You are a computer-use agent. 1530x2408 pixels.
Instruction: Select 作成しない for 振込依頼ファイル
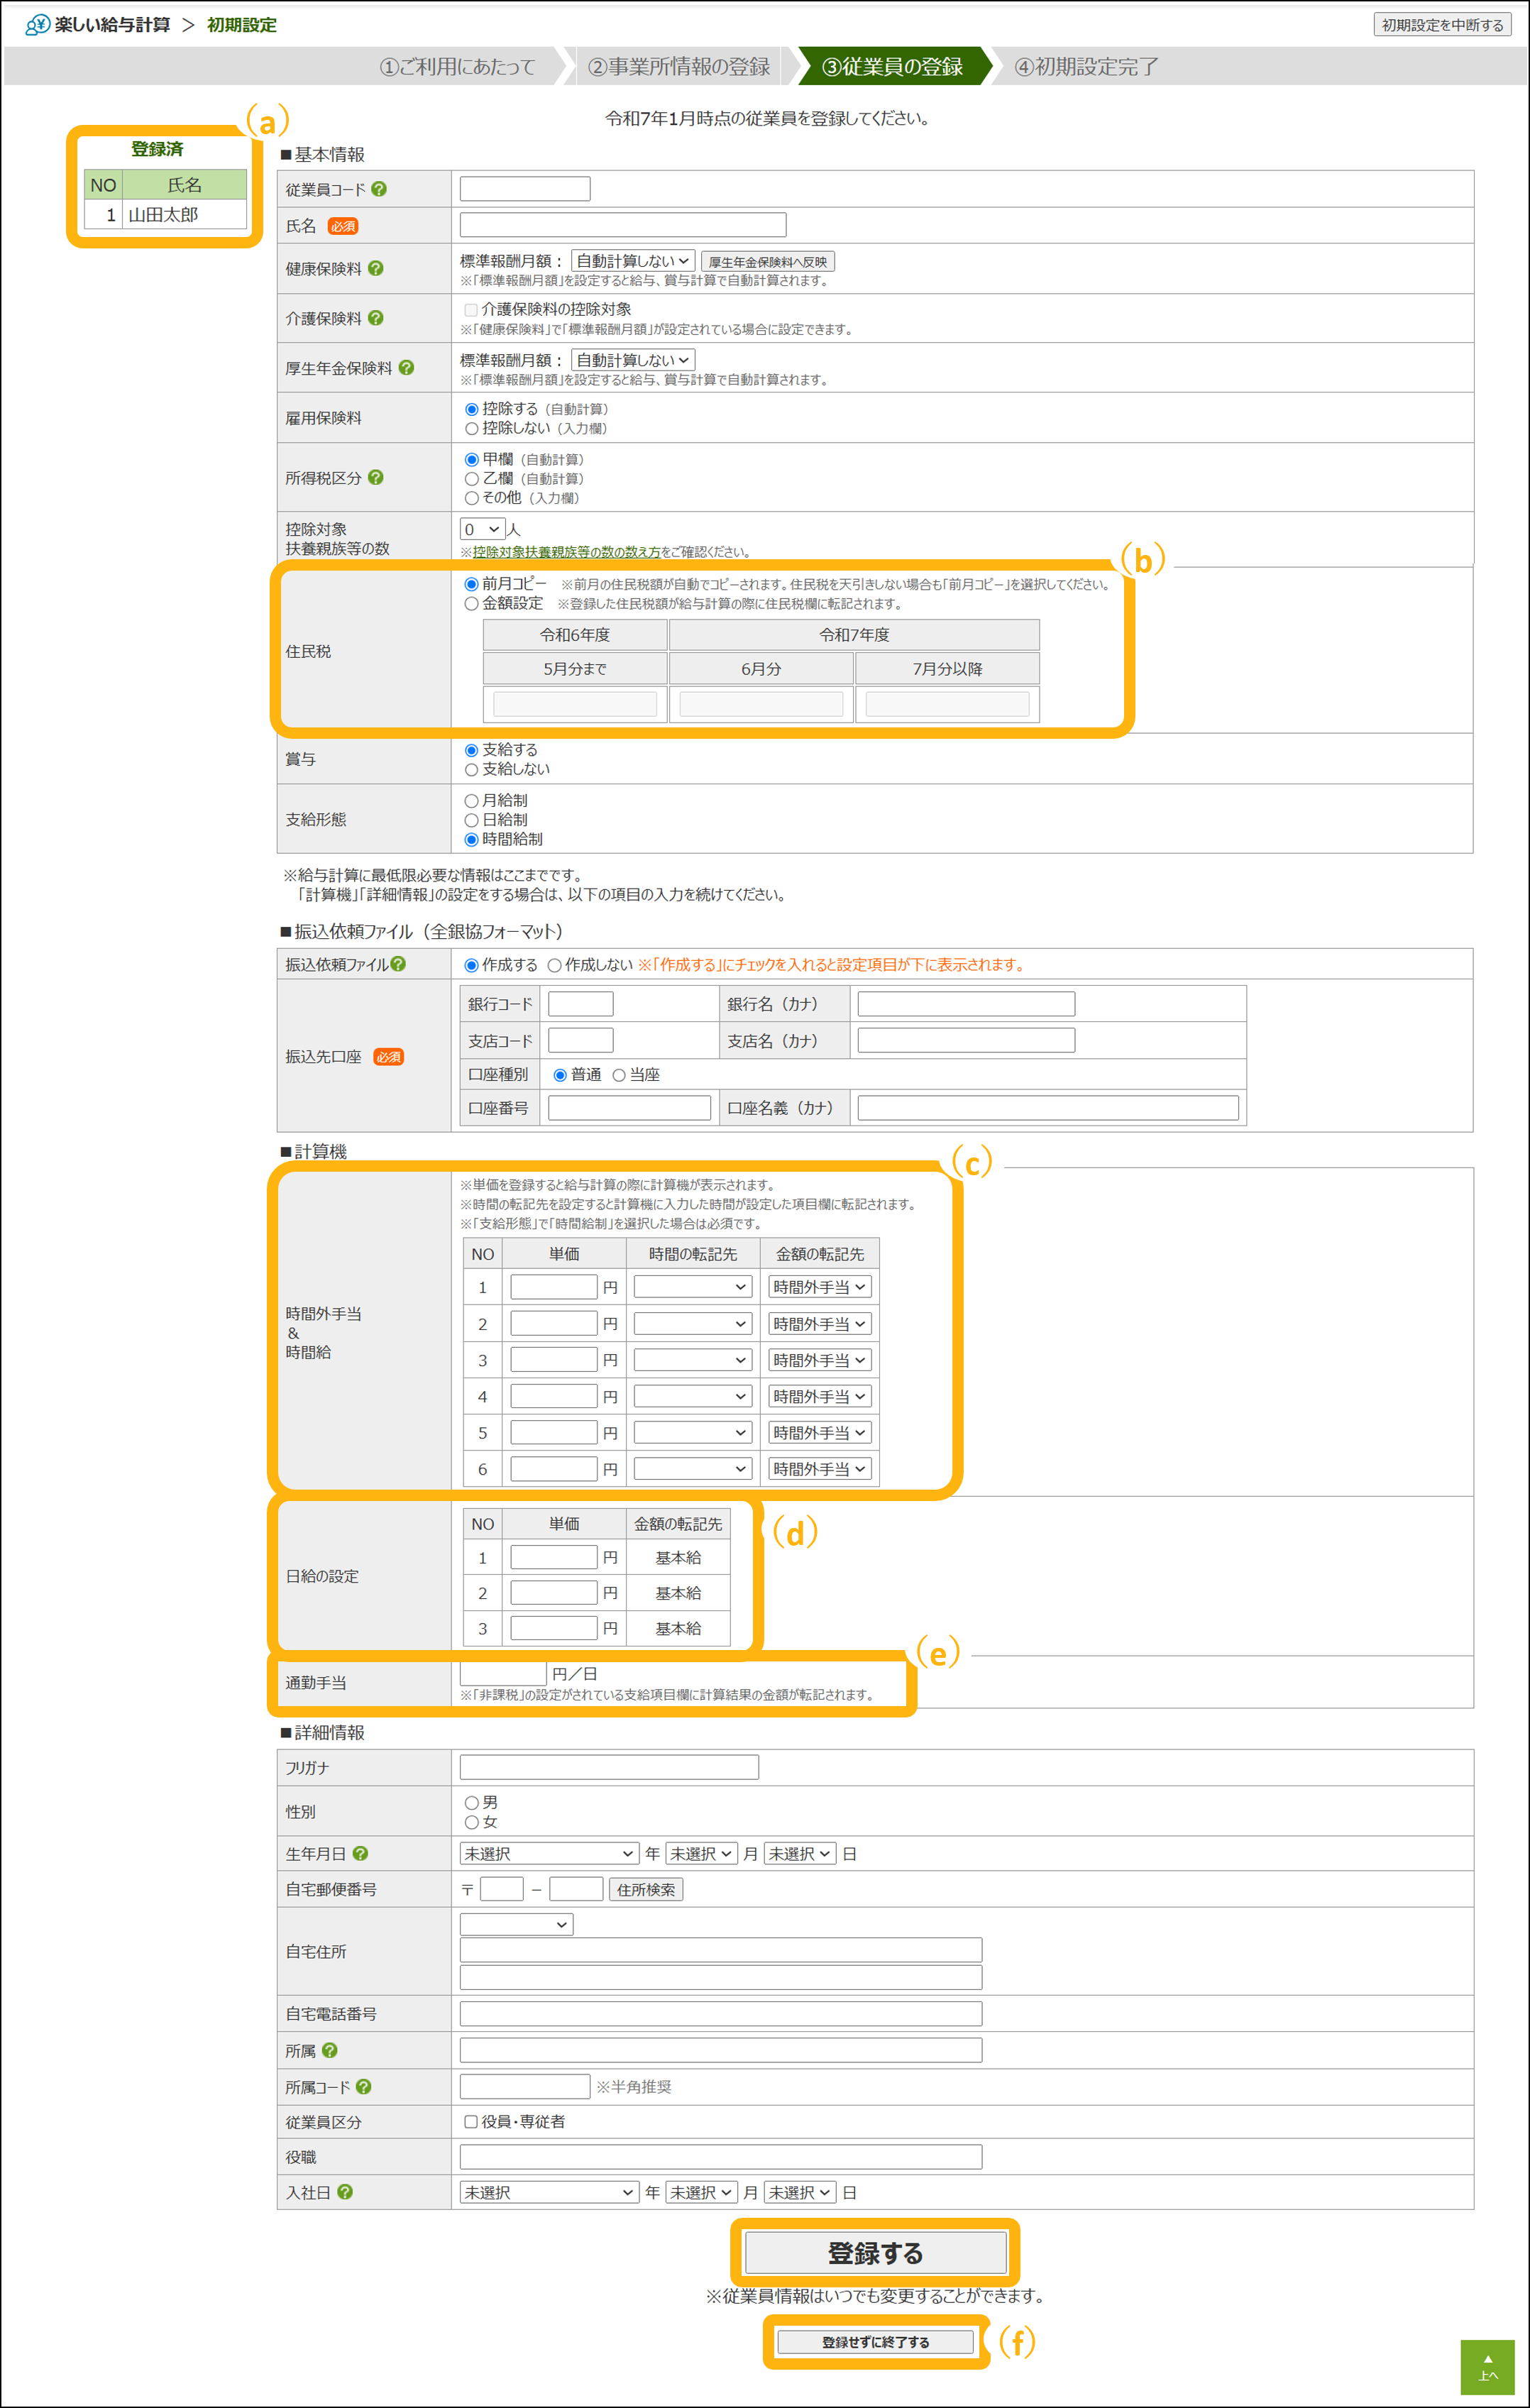click(x=554, y=965)
